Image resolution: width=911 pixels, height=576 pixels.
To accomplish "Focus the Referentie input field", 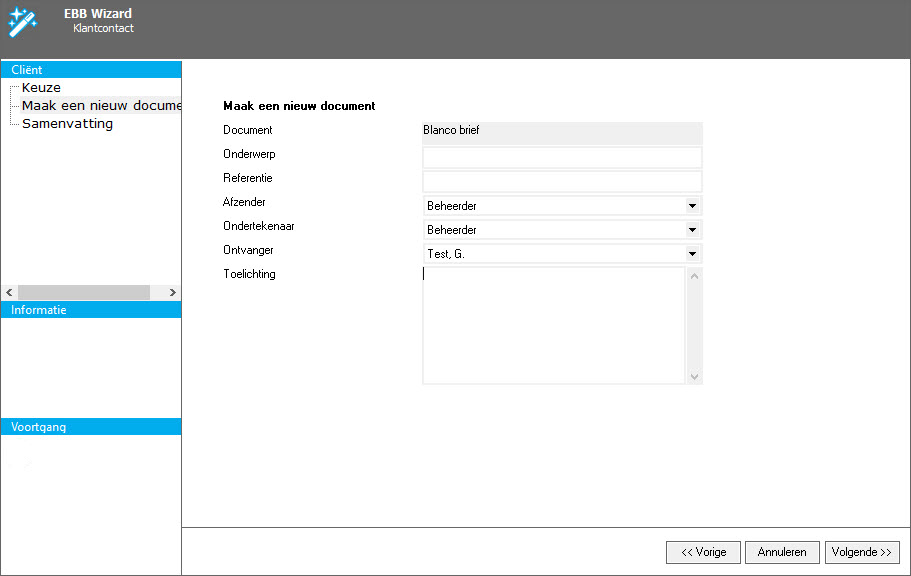I will [562, 182].
